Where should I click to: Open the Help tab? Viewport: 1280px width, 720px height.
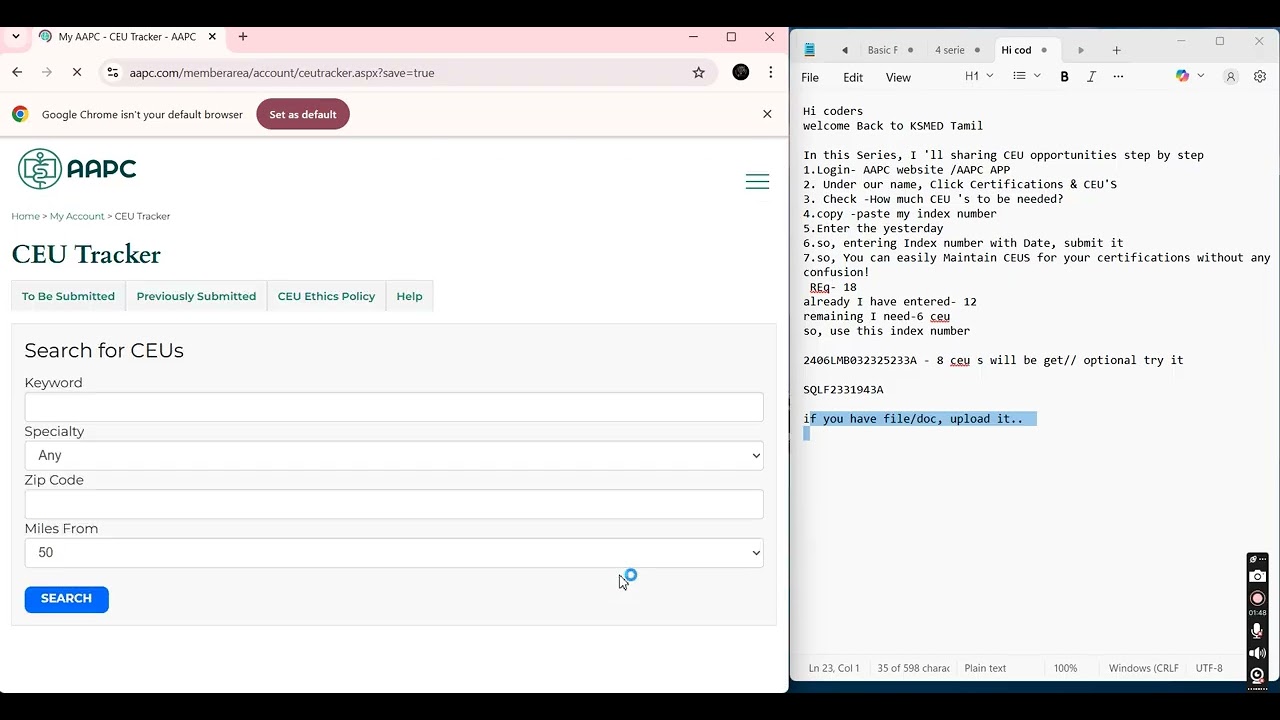(409, 296)
